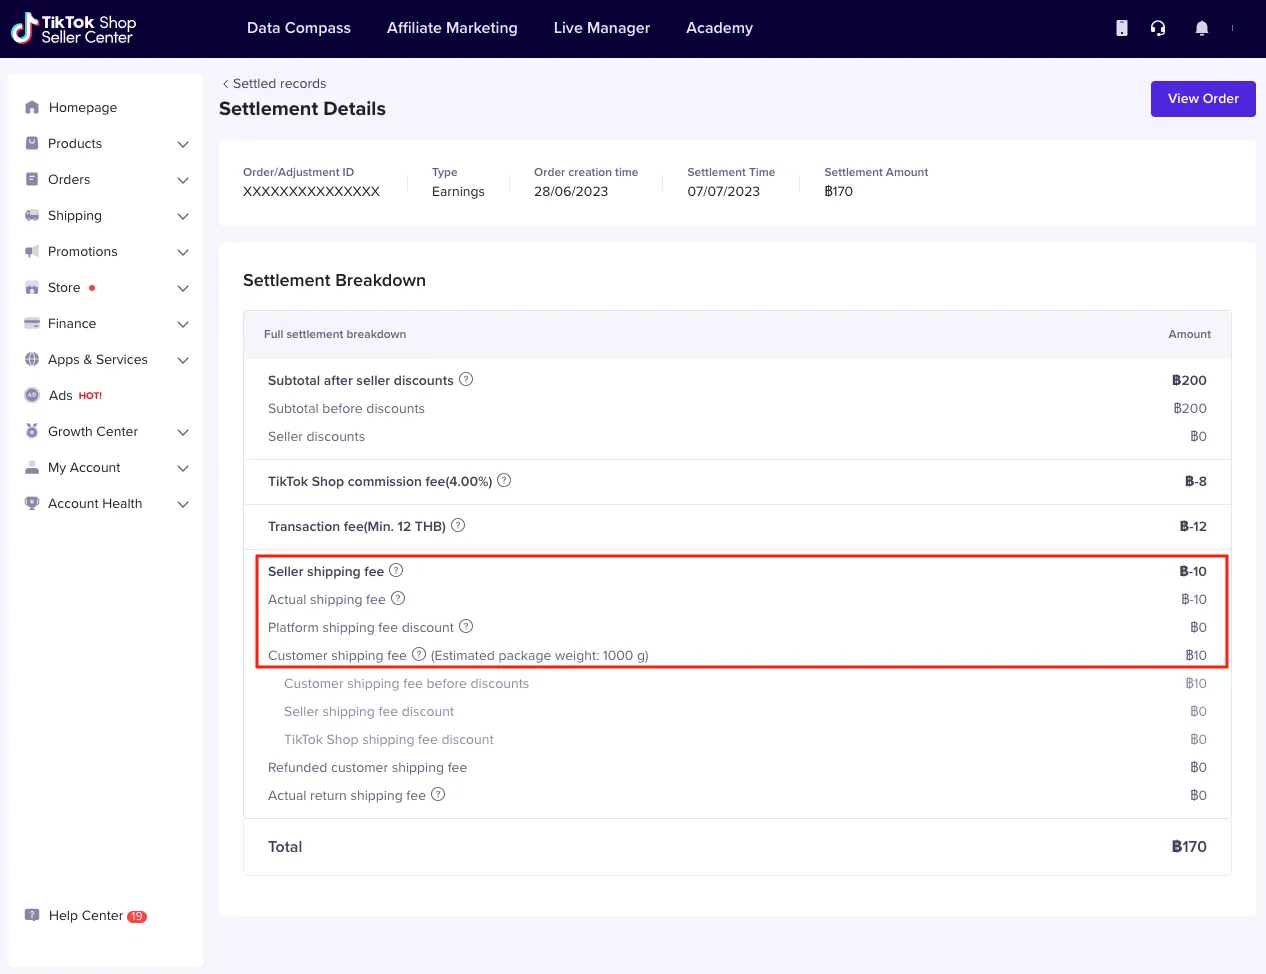Click the notification bell icon

pos(1201,28)
